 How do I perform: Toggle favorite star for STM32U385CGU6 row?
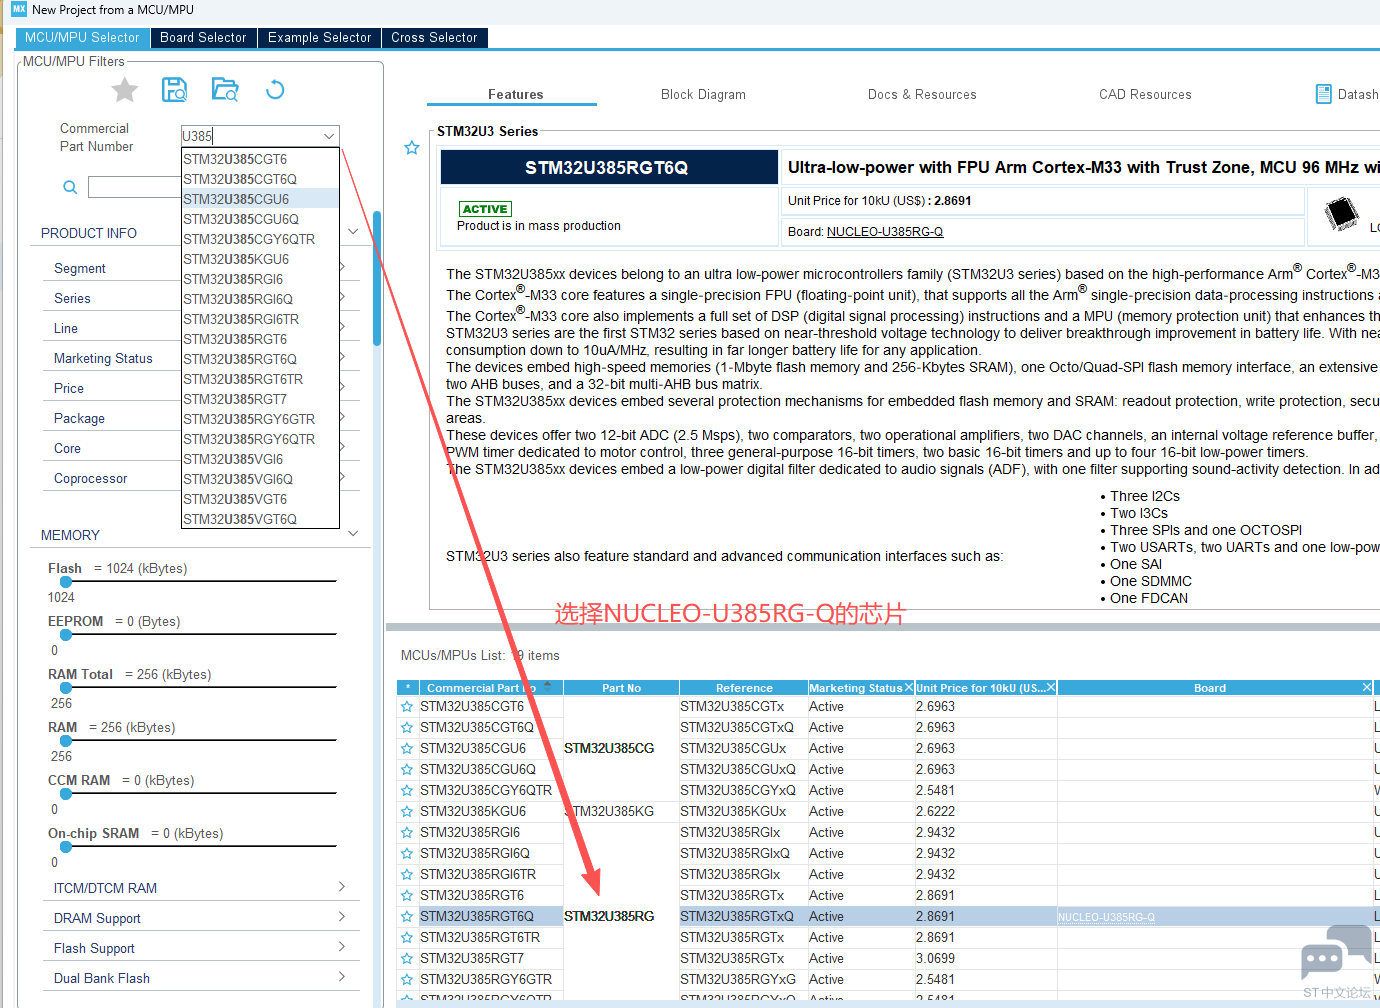[407, 749]
